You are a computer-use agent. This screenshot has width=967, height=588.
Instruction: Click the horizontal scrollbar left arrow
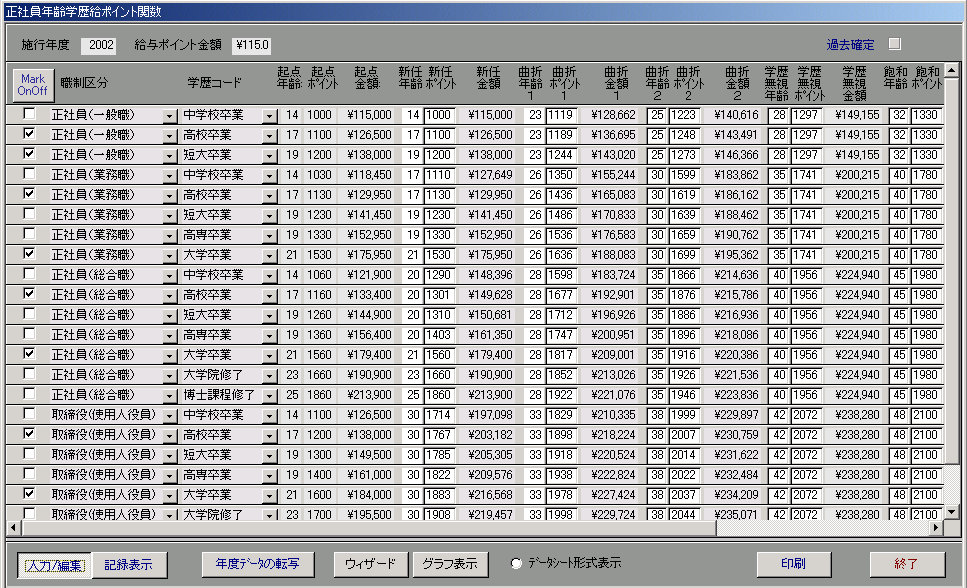[x=14, y=528]
